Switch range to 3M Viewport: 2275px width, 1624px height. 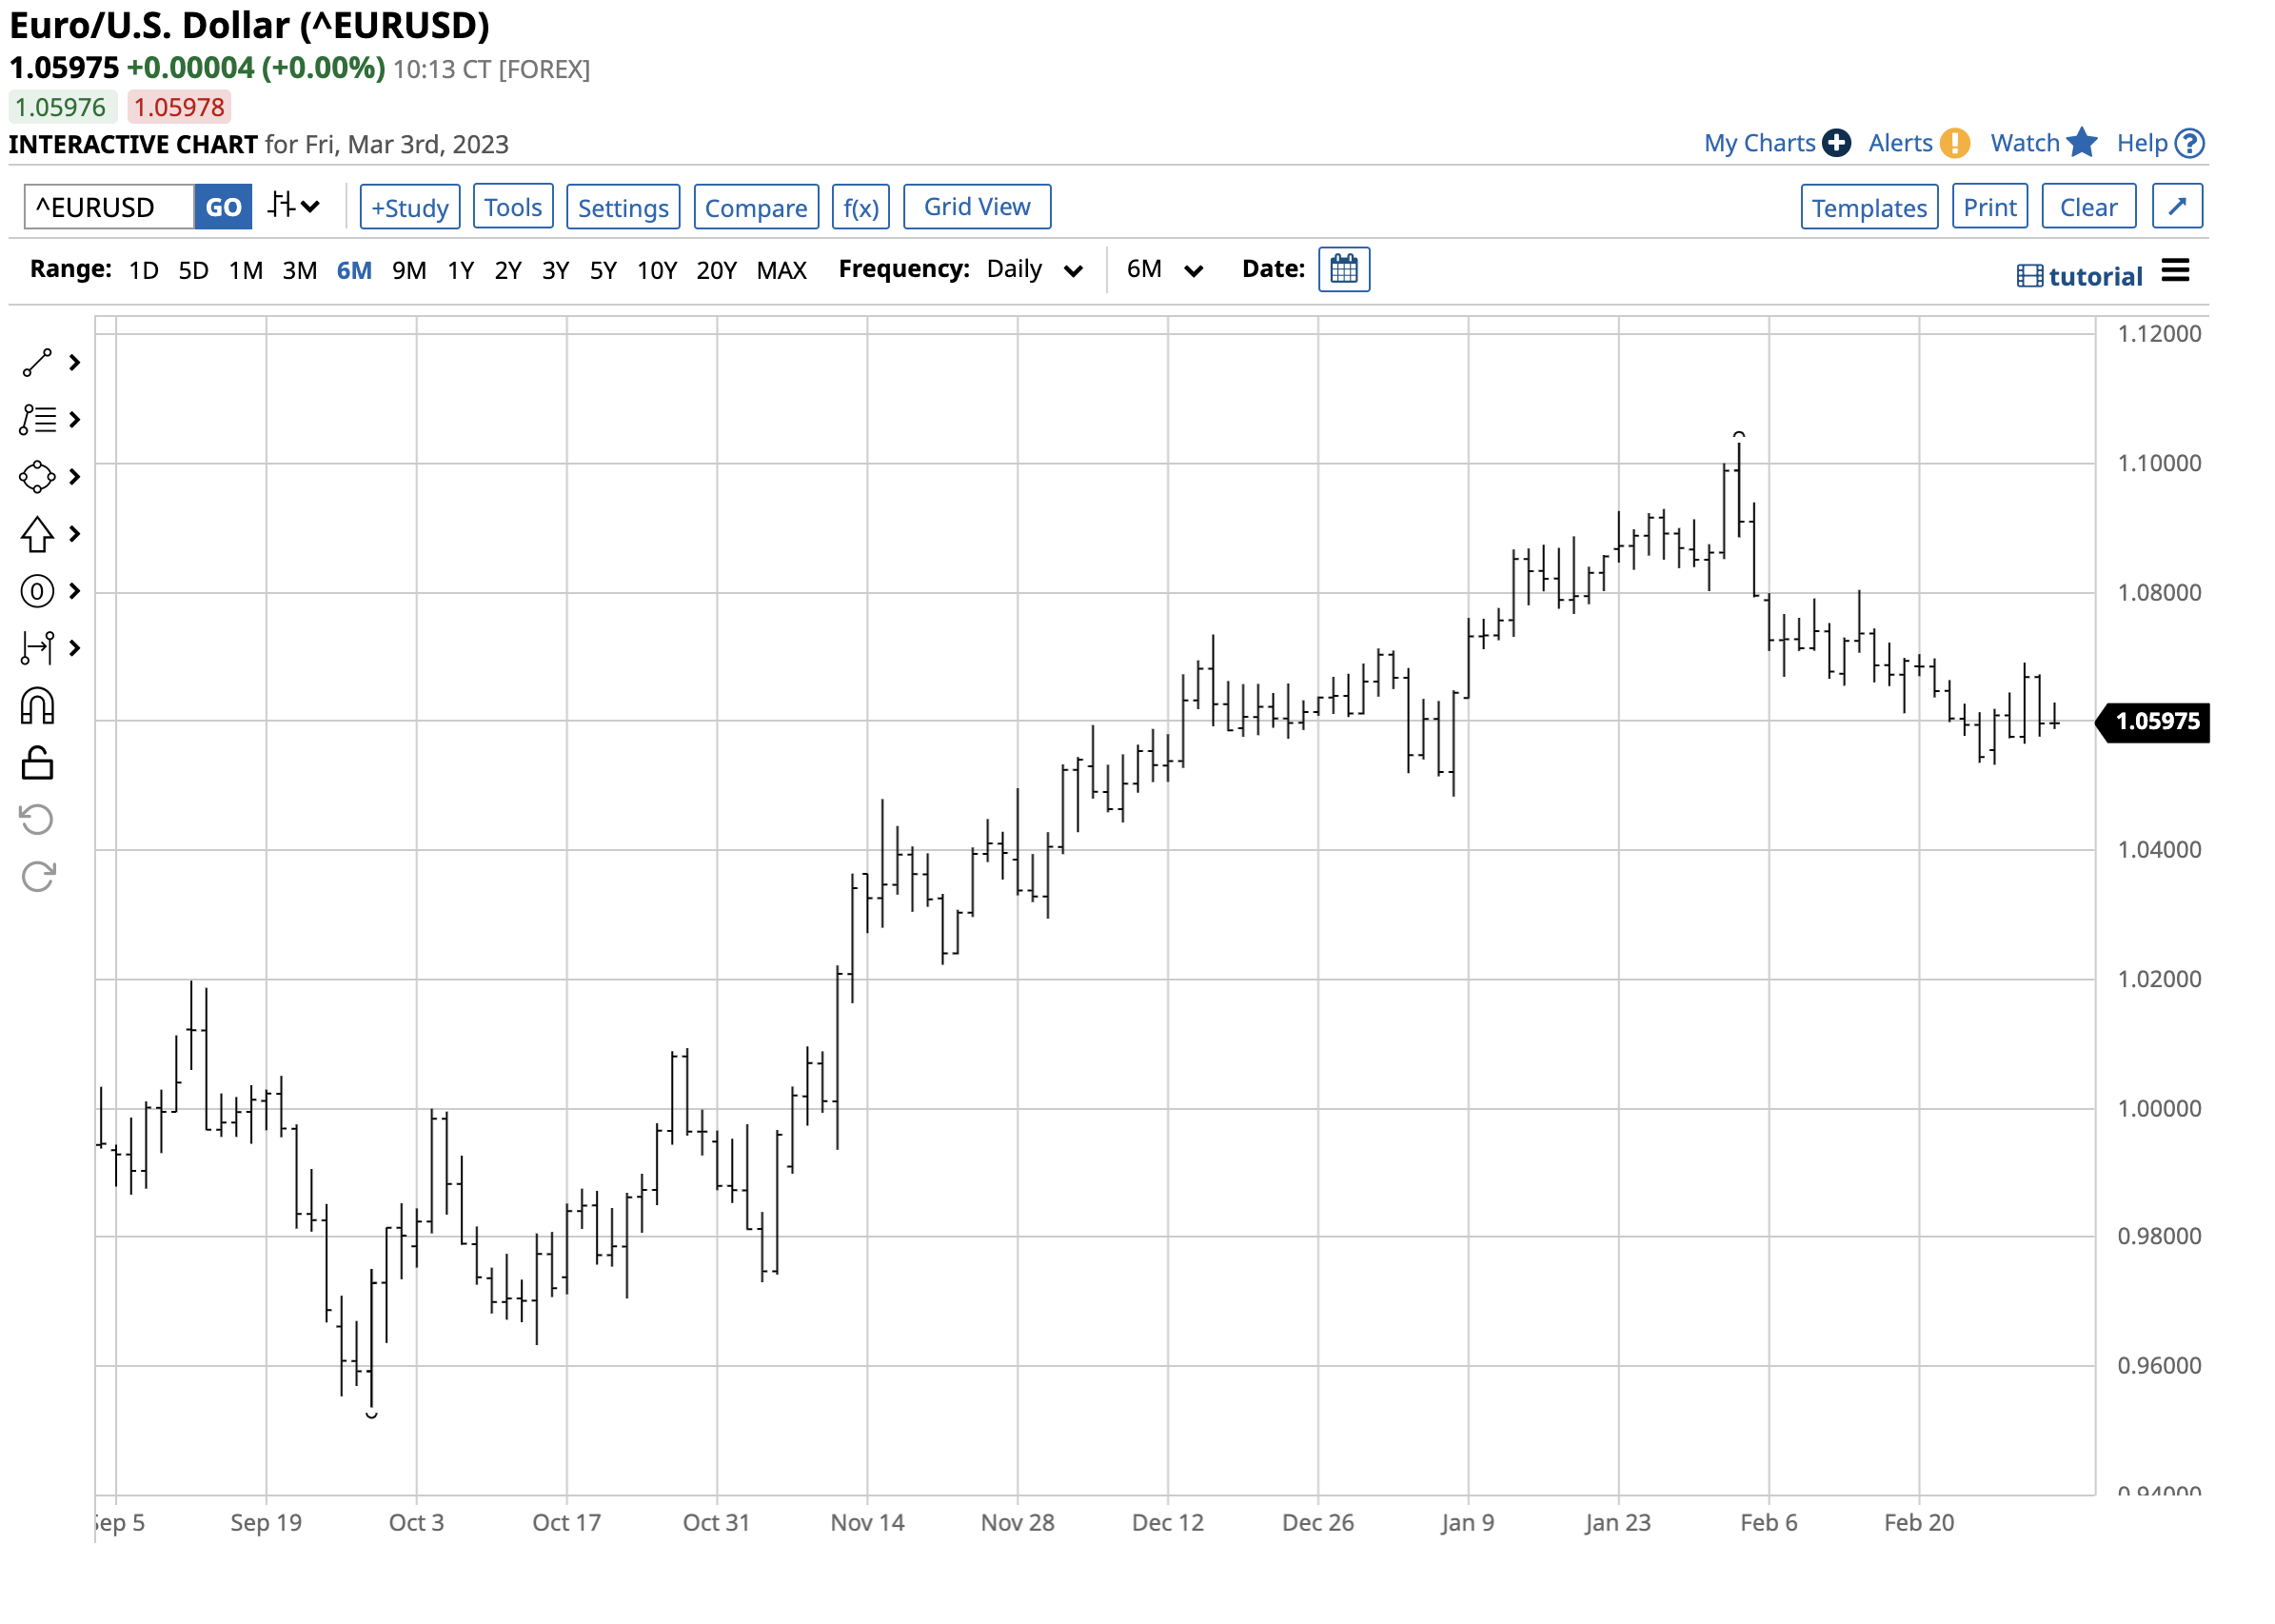coord(299,270)
